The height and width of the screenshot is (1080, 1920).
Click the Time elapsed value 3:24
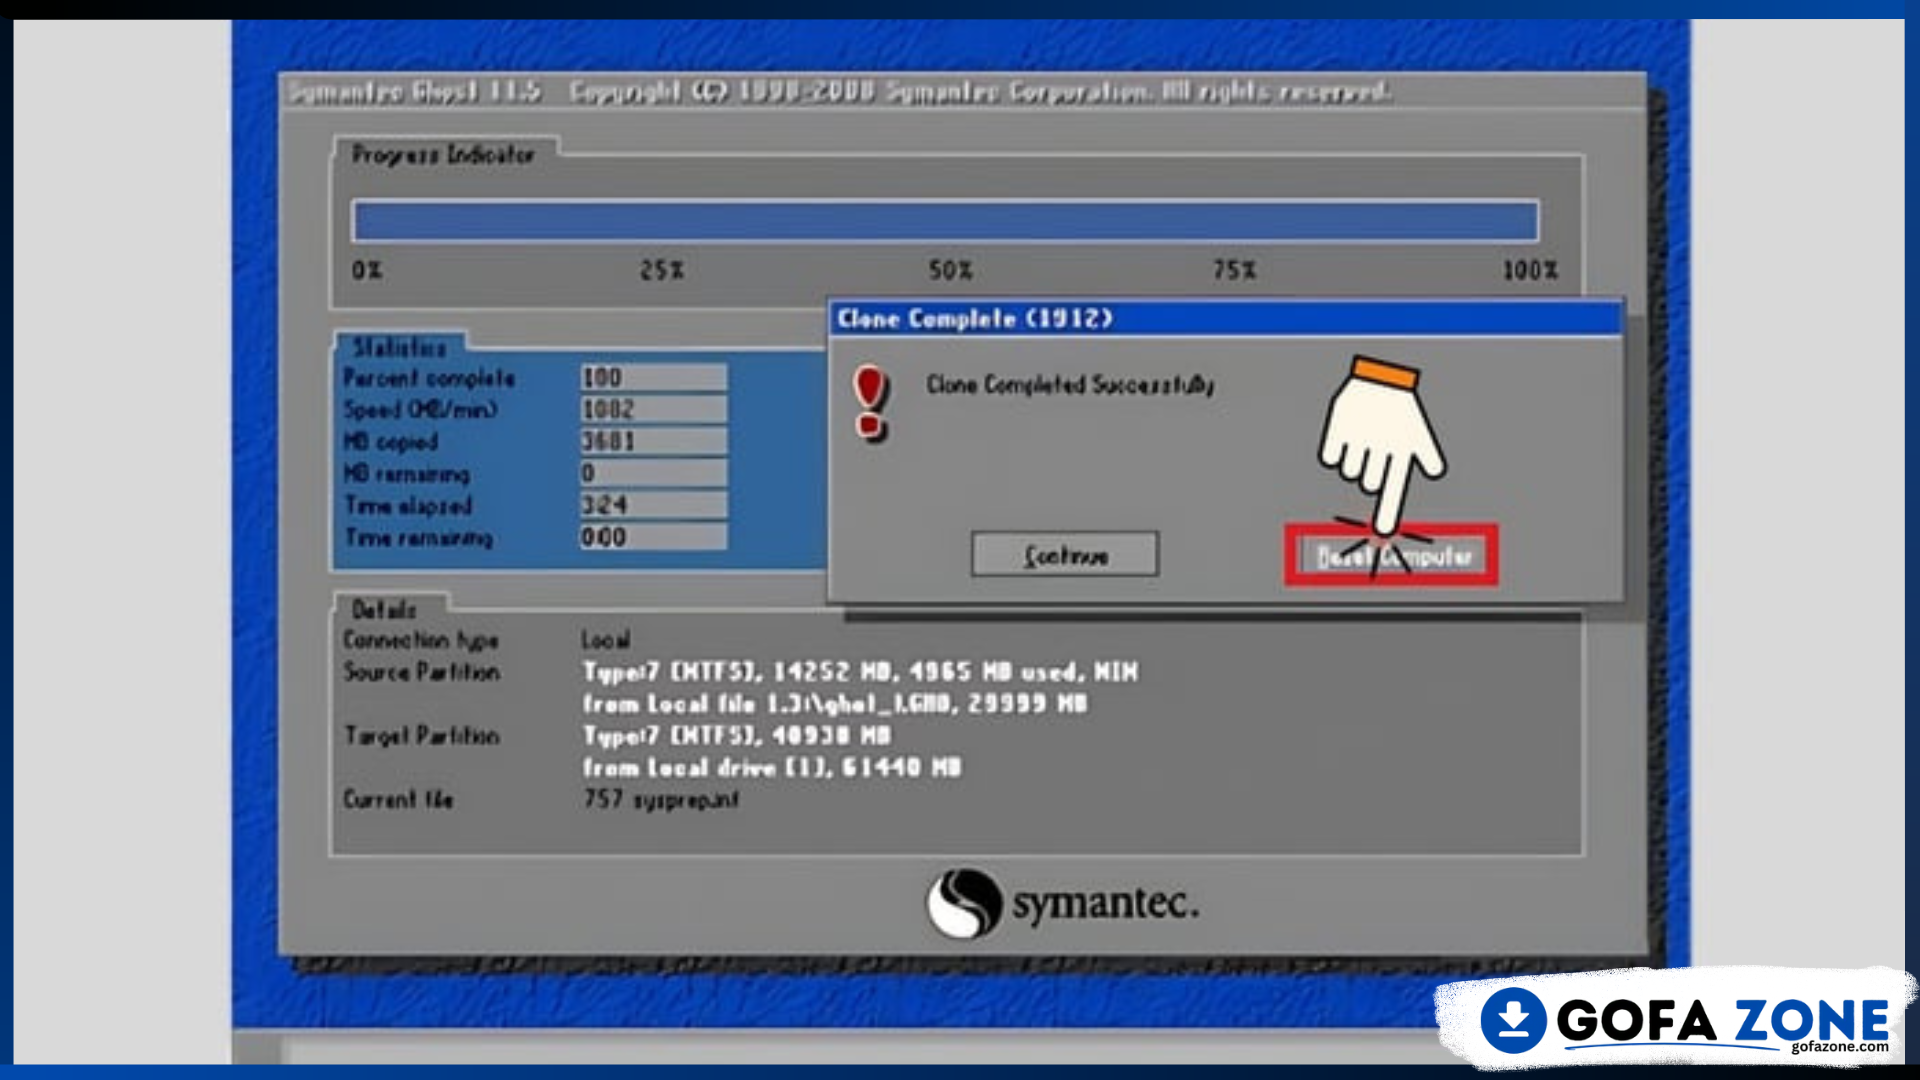[x=653, y=505]
